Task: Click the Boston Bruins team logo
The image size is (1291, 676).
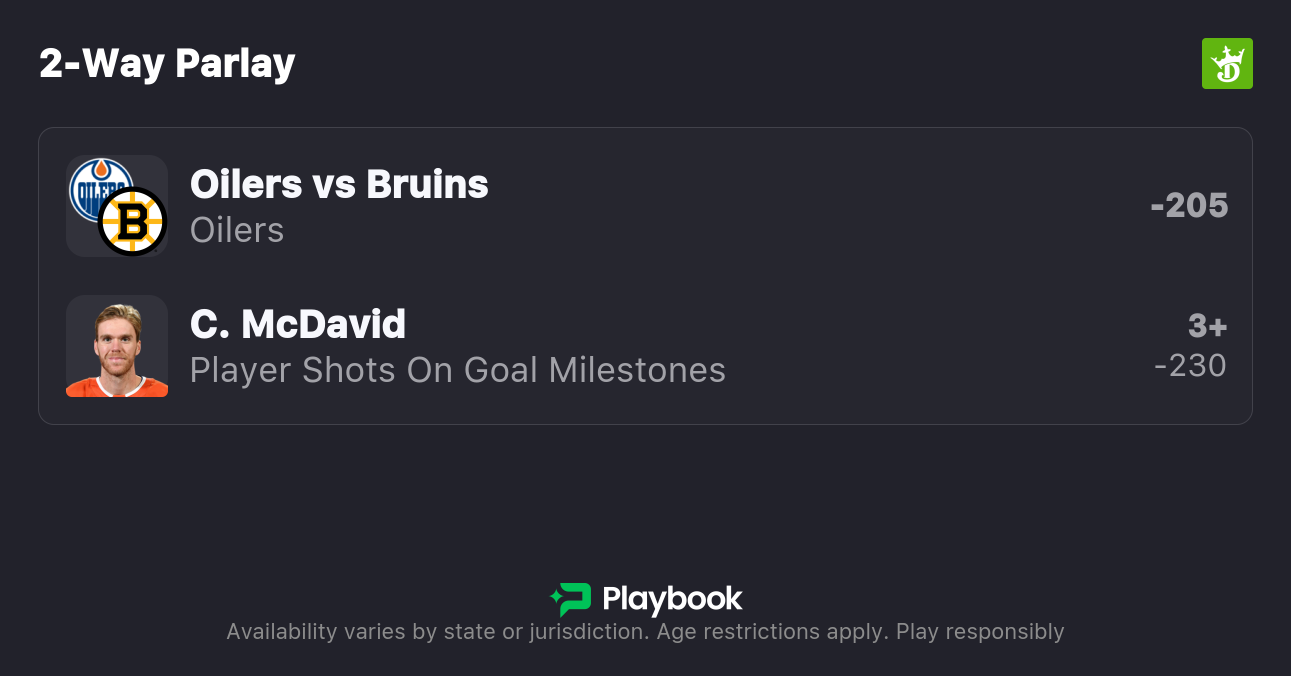Action: pyautogui.click(x=132, y=221)
